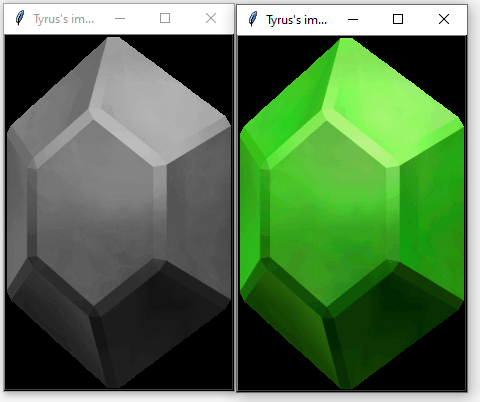This screenshot has width=480, height=402.
Task: Minimize the green gem window
Action: (x=353, y=19)
